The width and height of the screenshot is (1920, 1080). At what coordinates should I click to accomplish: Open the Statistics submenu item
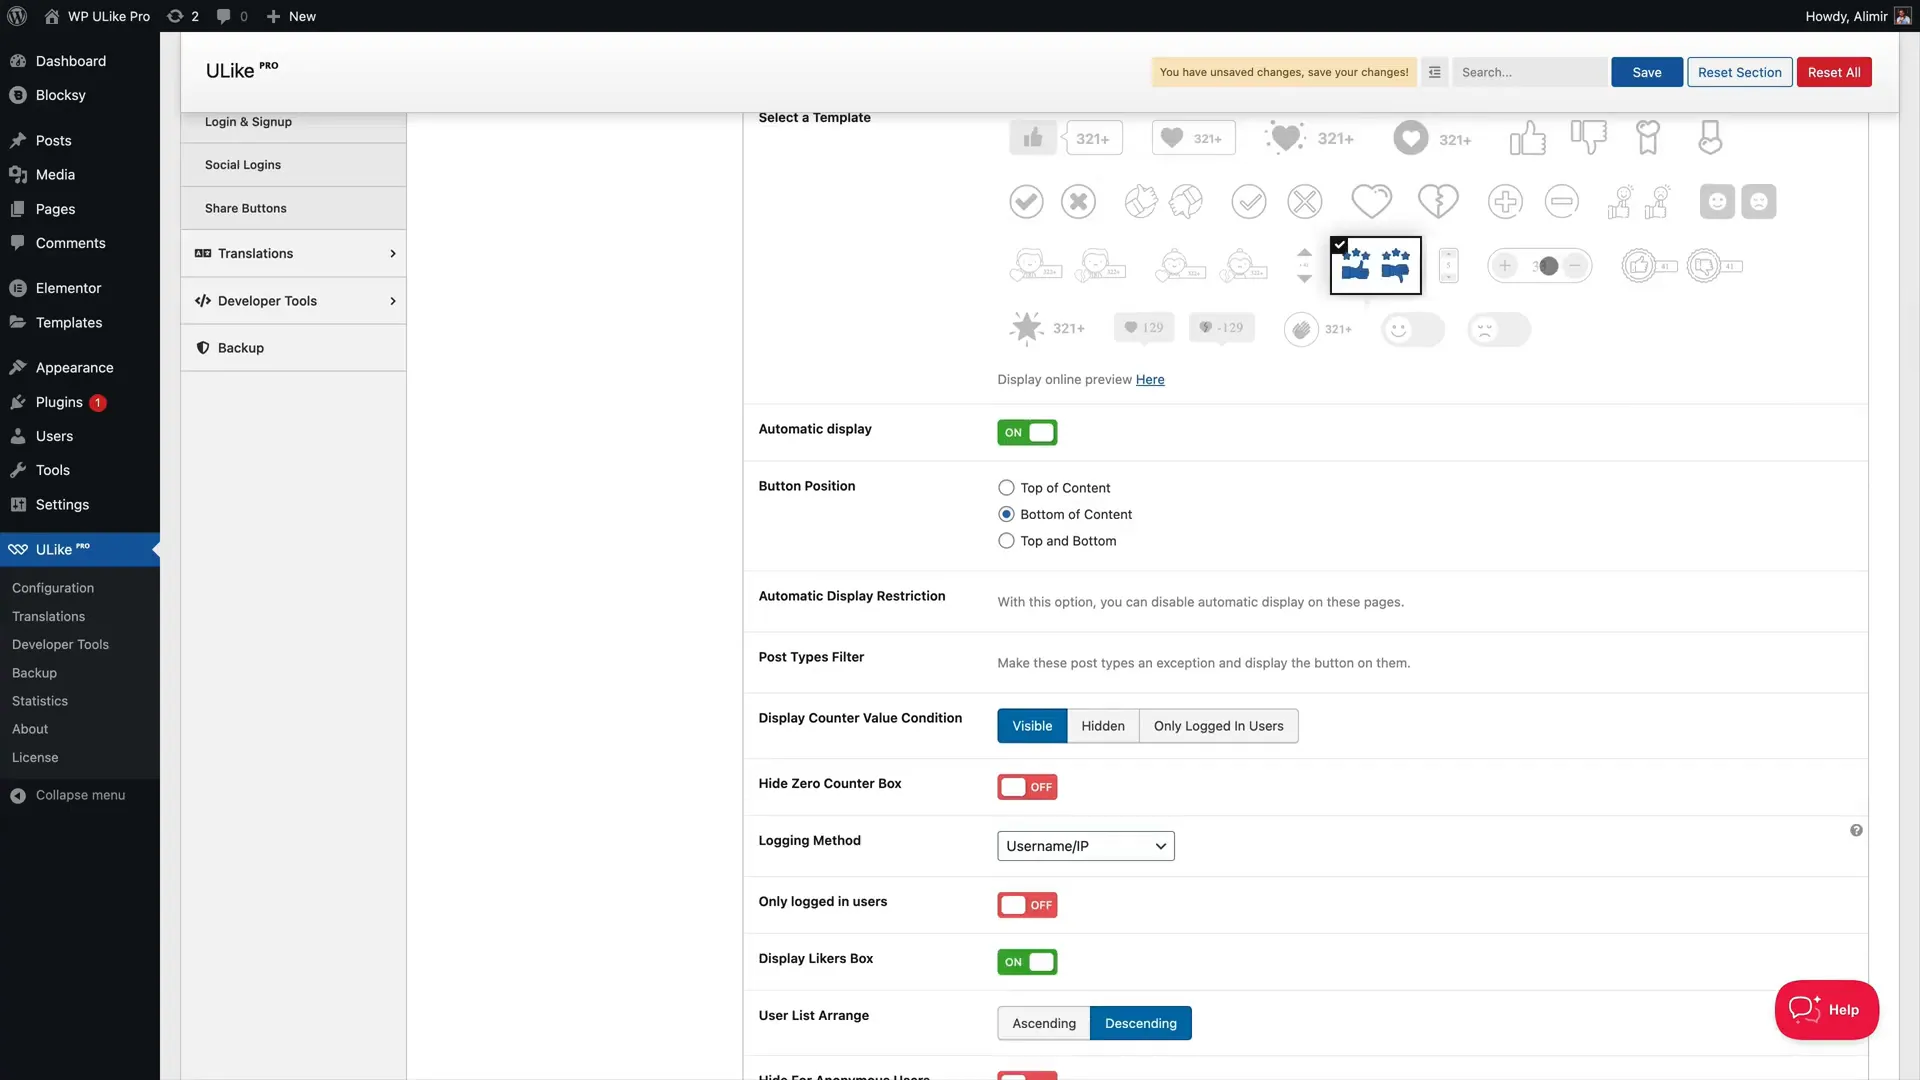[x=40, y=701]
